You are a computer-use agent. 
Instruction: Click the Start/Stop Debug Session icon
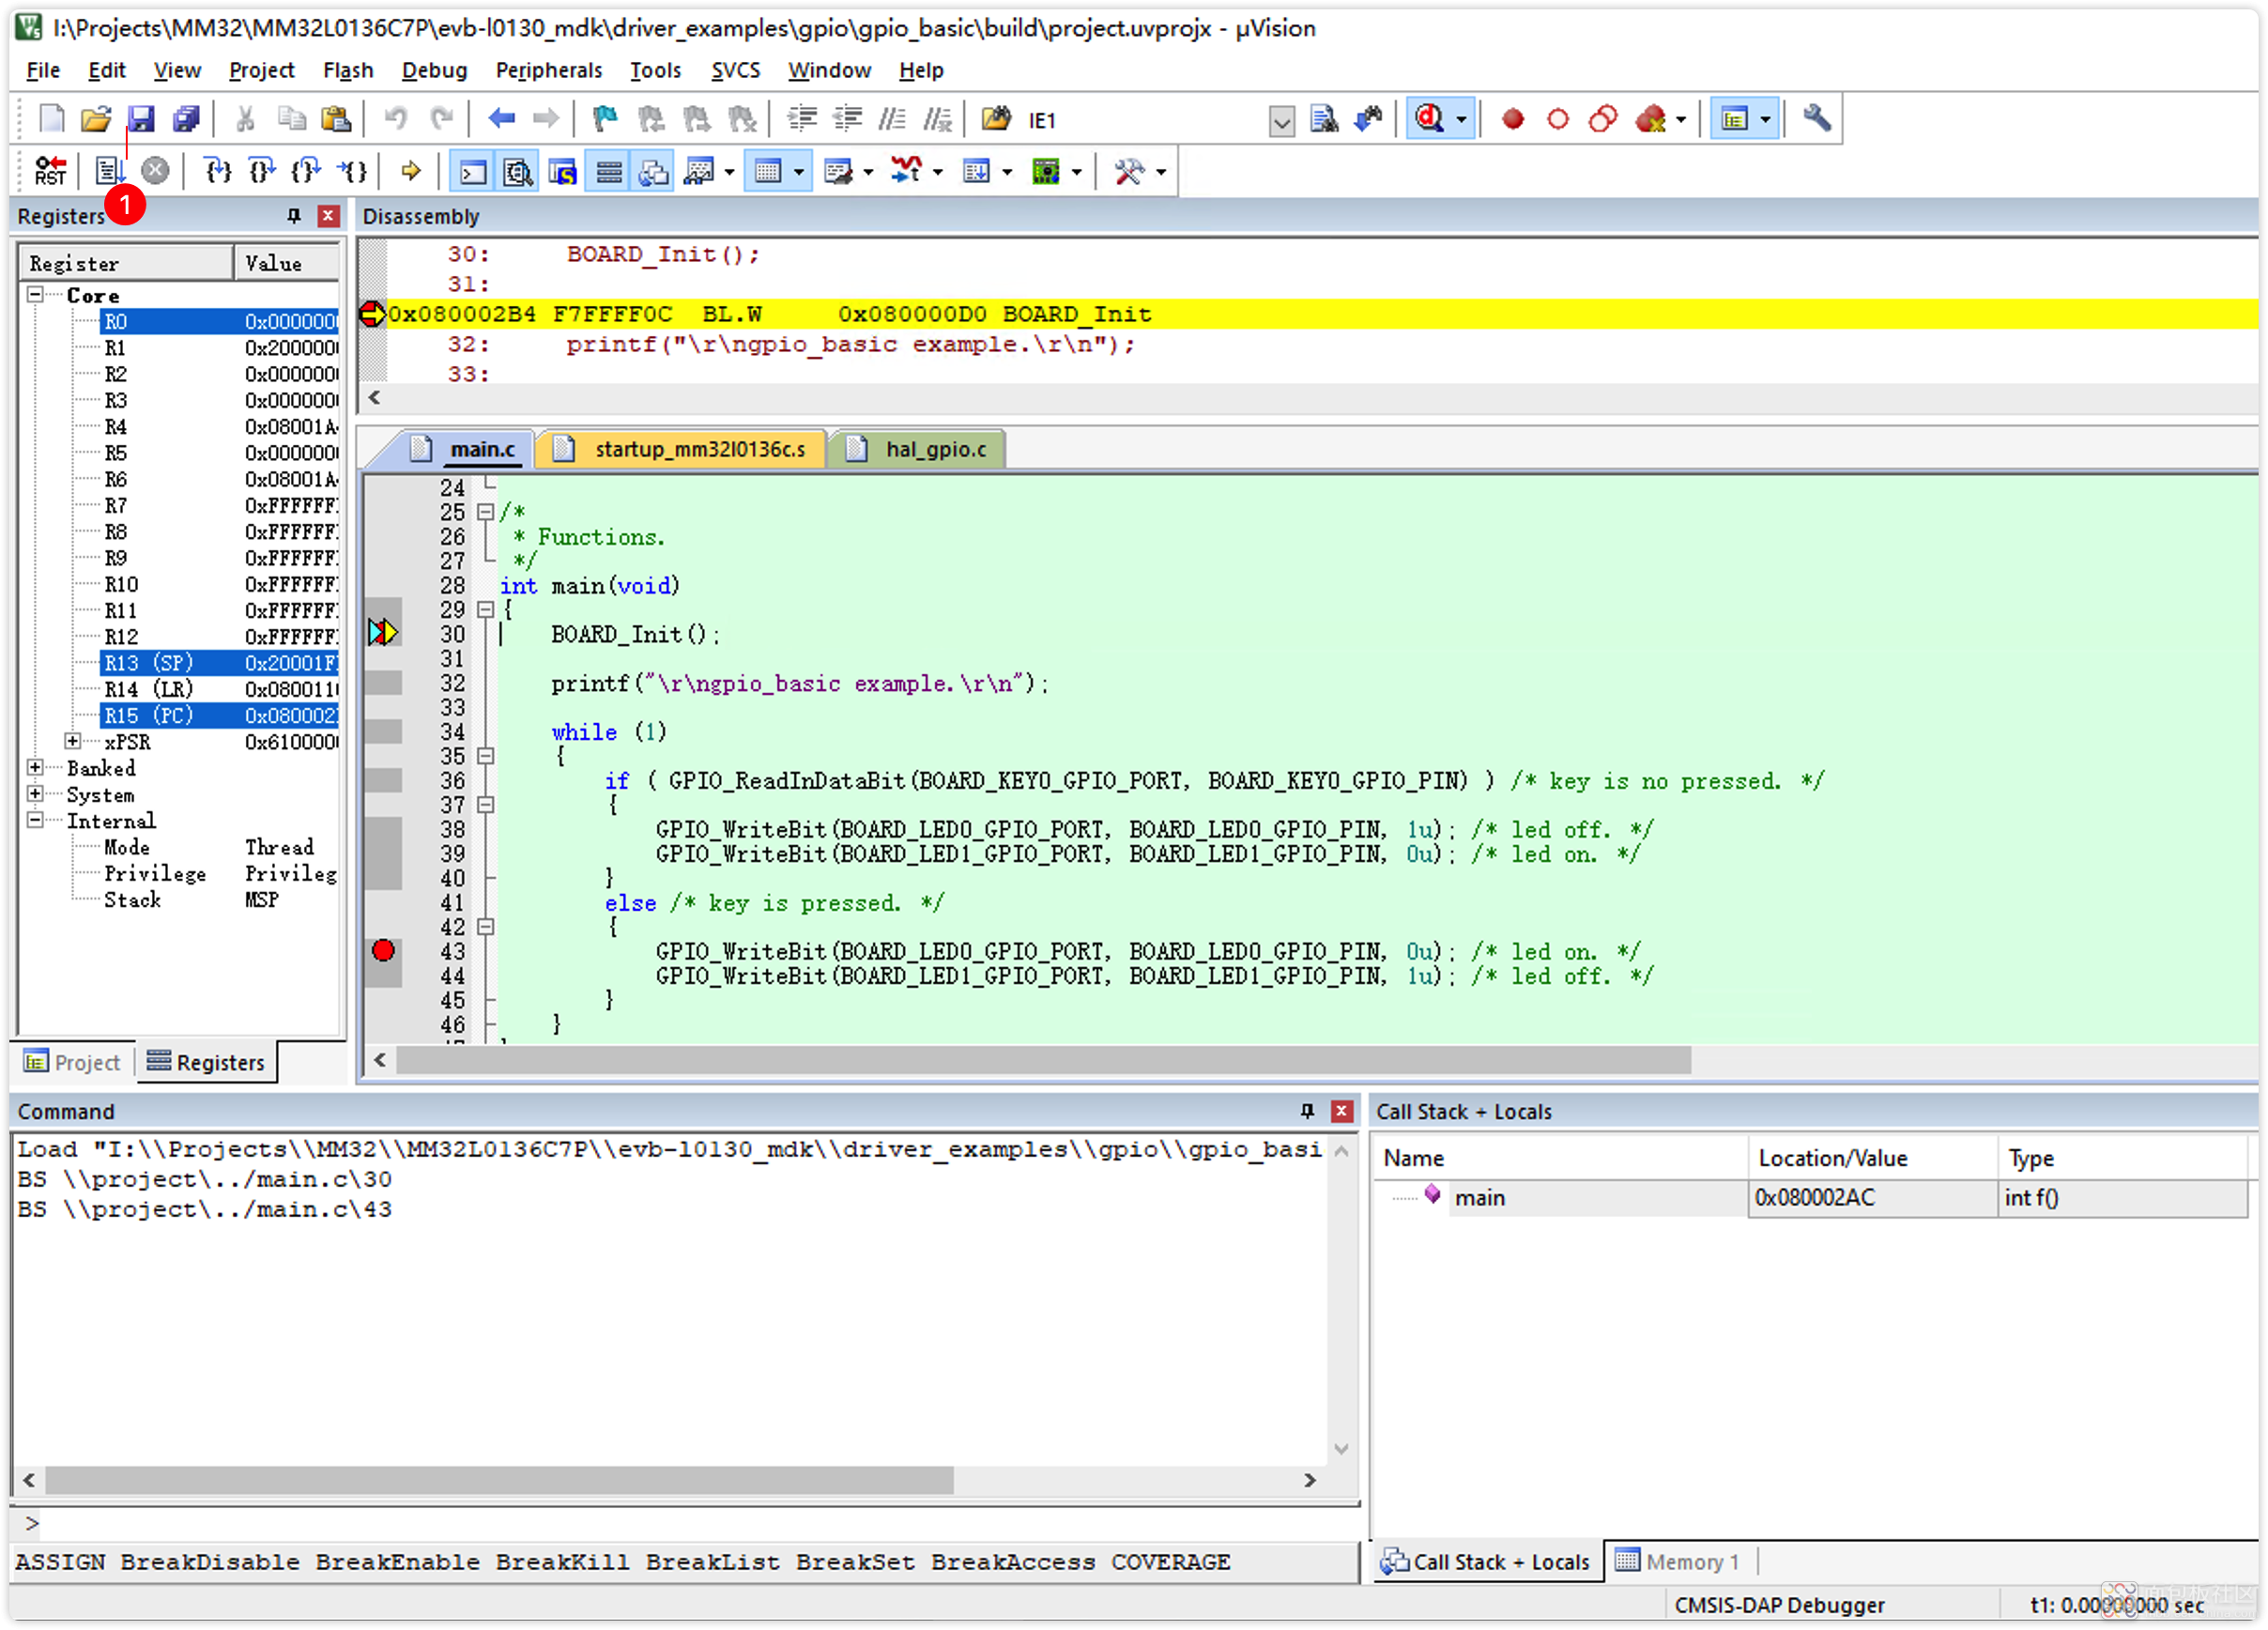(x=1430, y=119)
